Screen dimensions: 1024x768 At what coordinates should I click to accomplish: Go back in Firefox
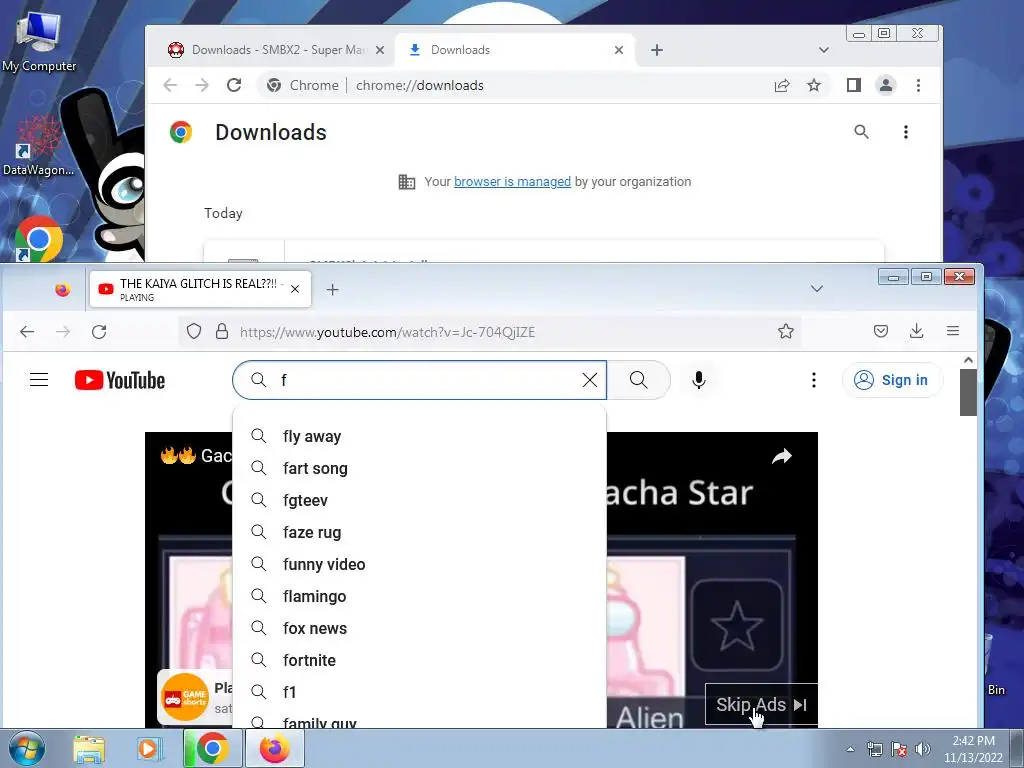point(27,332)
